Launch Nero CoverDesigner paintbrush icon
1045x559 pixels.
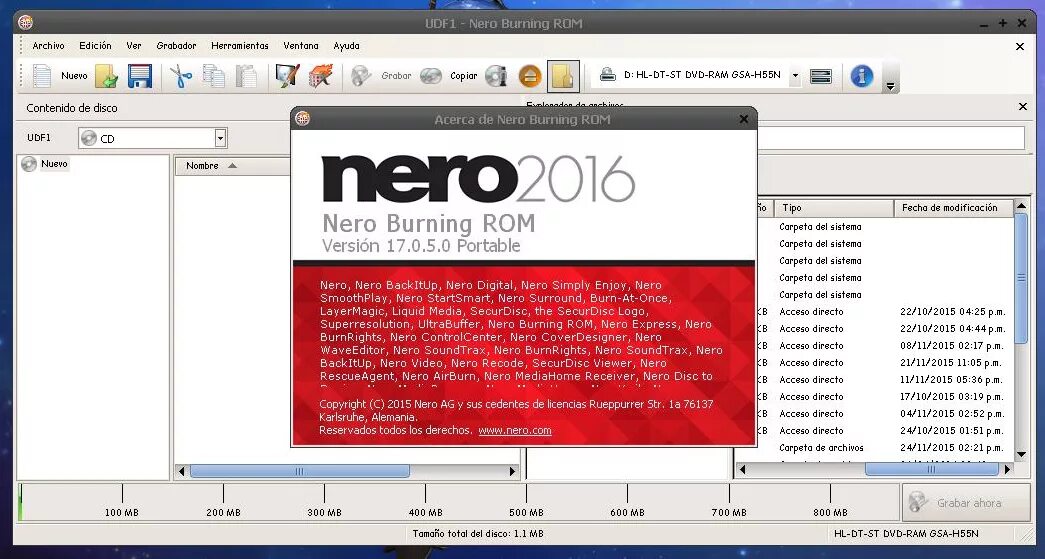[287, 76]
